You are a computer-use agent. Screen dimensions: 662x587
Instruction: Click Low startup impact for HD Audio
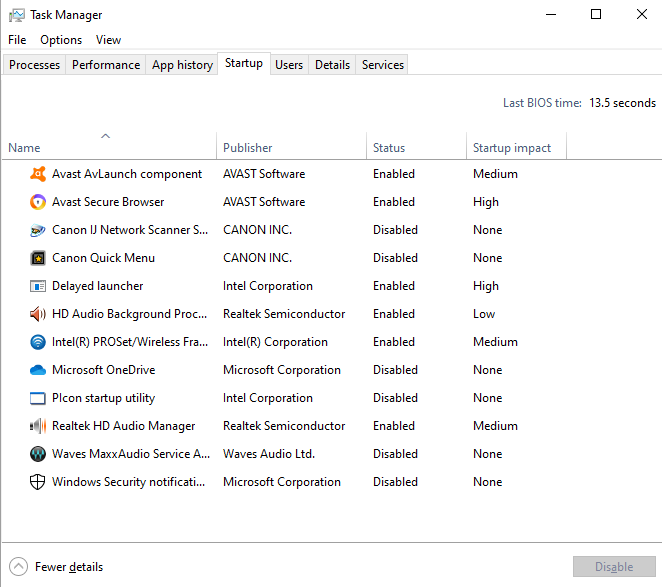(x=484, y=314)
